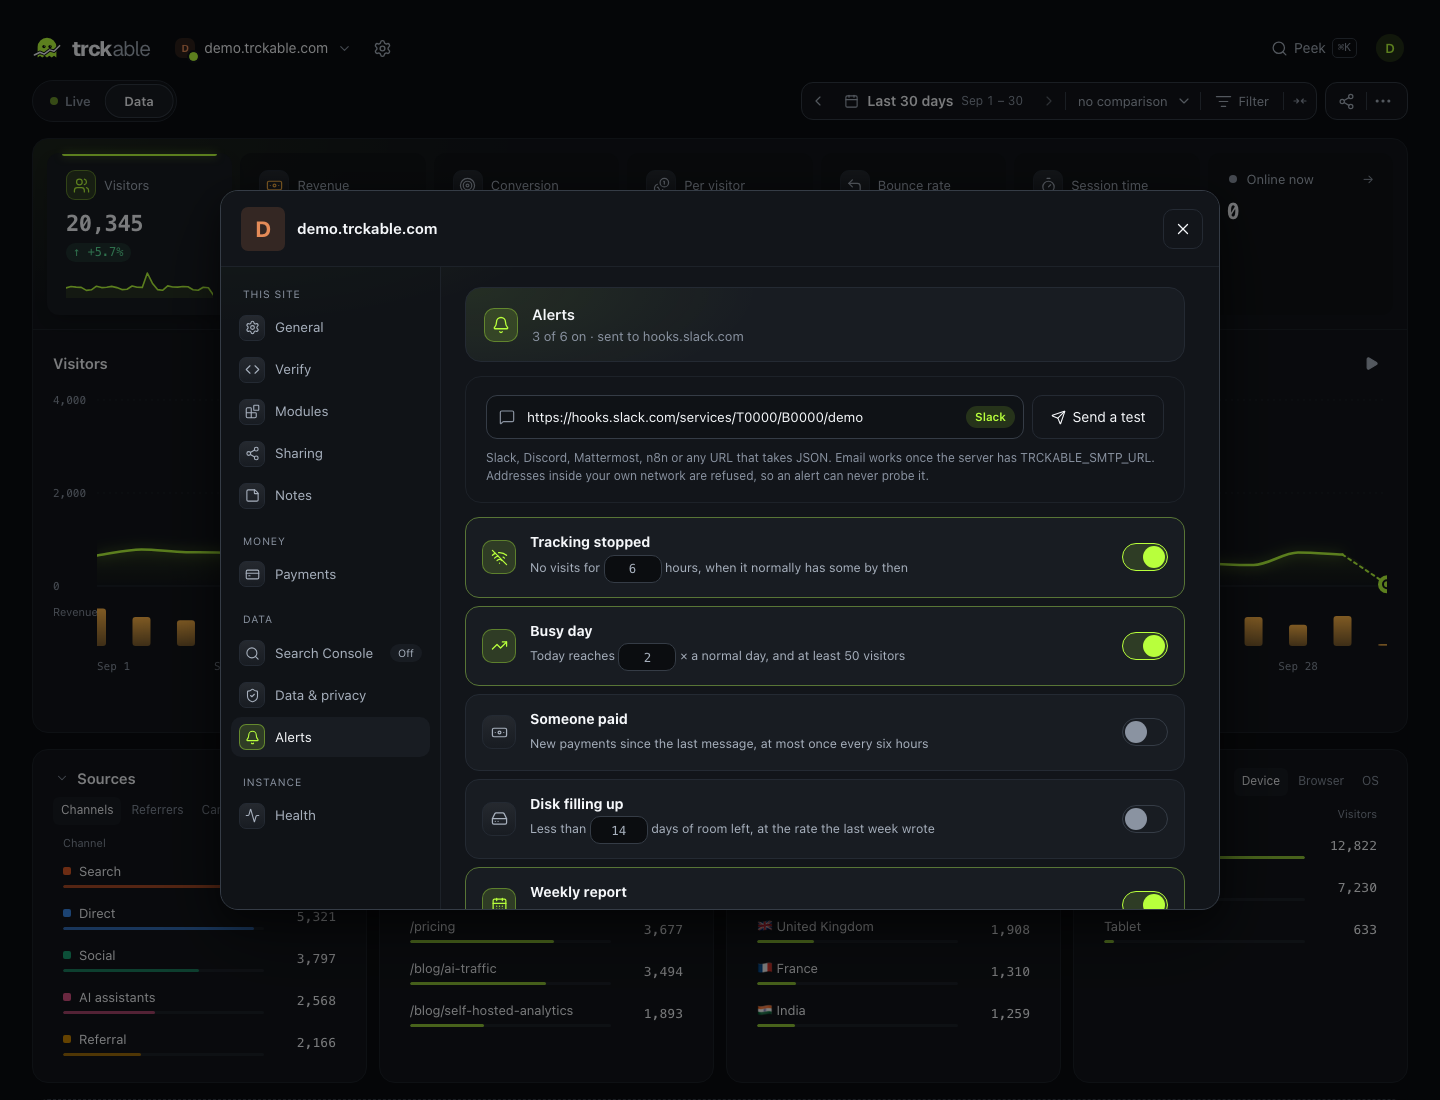Click the Payments card icon
Image resolution: width=1440 pixels, height=1100 pixels.
click(252, 574)
